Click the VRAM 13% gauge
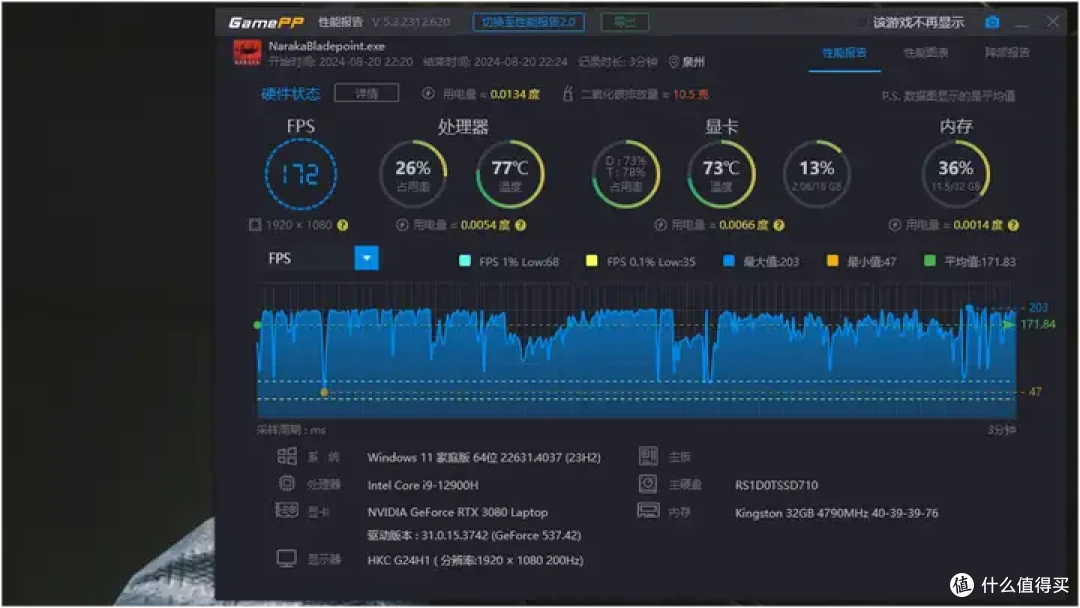This screenshot has width=1080, height=608. [816, 174]
